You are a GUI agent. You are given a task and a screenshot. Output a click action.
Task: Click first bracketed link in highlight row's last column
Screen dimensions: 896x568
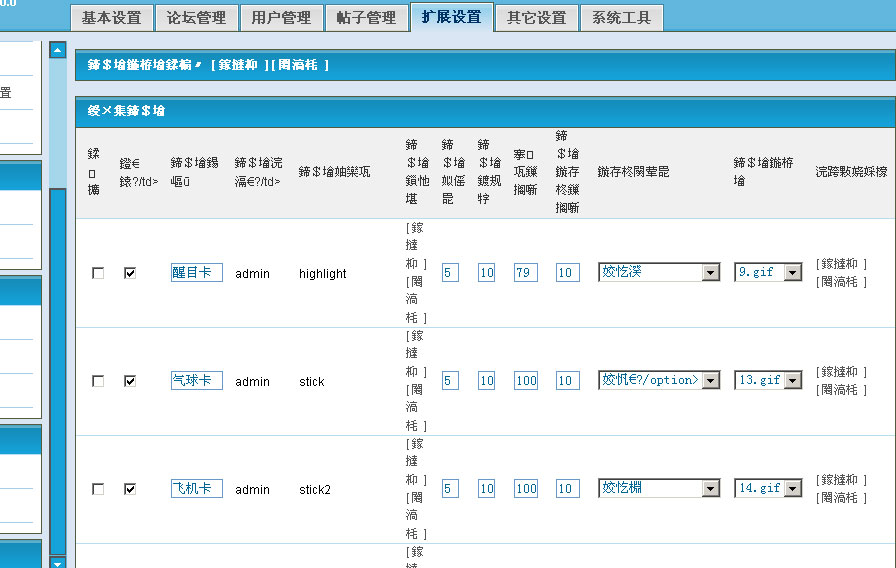pos(841,264)
